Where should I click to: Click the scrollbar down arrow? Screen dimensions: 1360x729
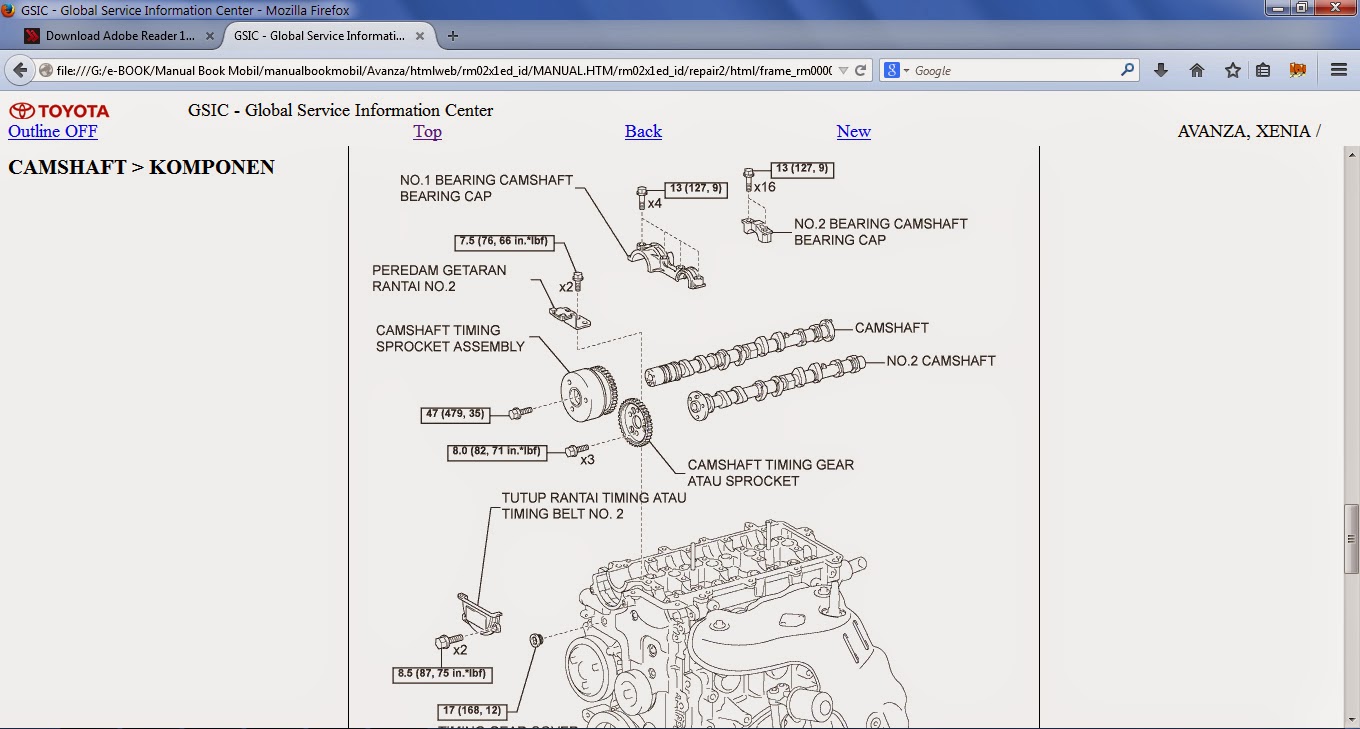1351,721
